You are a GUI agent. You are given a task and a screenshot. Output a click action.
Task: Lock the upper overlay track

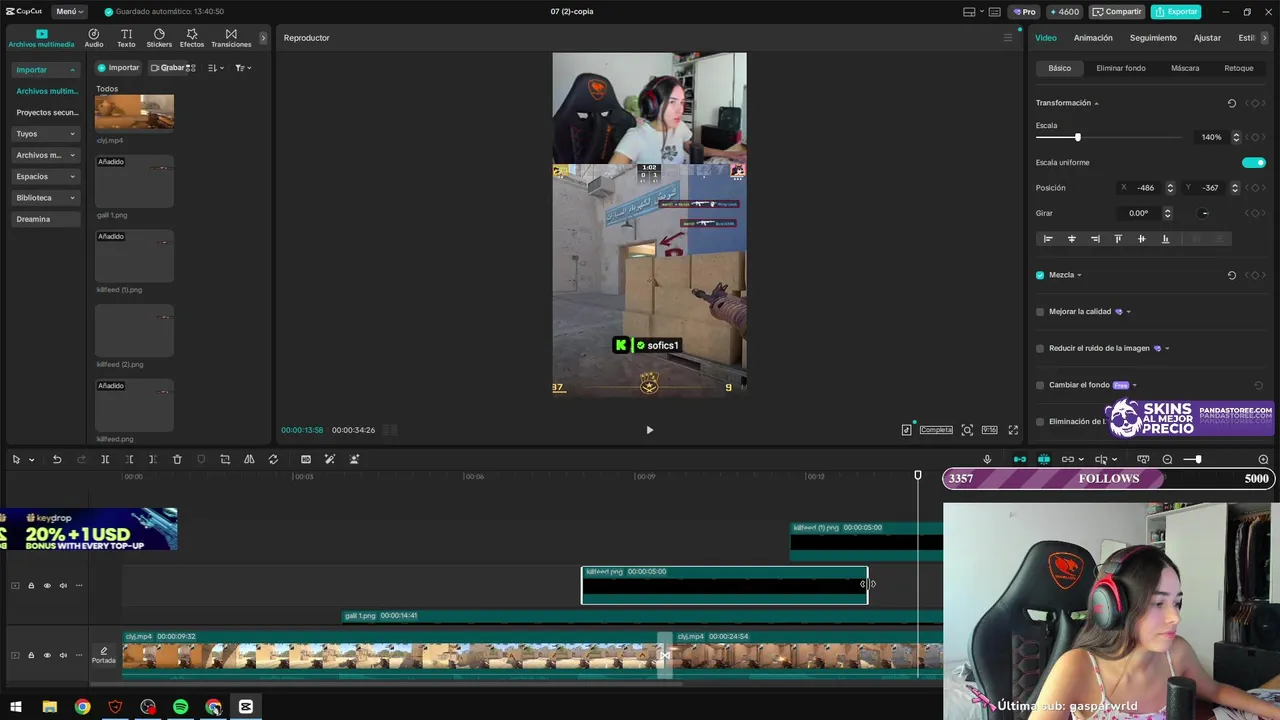pos(31,586)
